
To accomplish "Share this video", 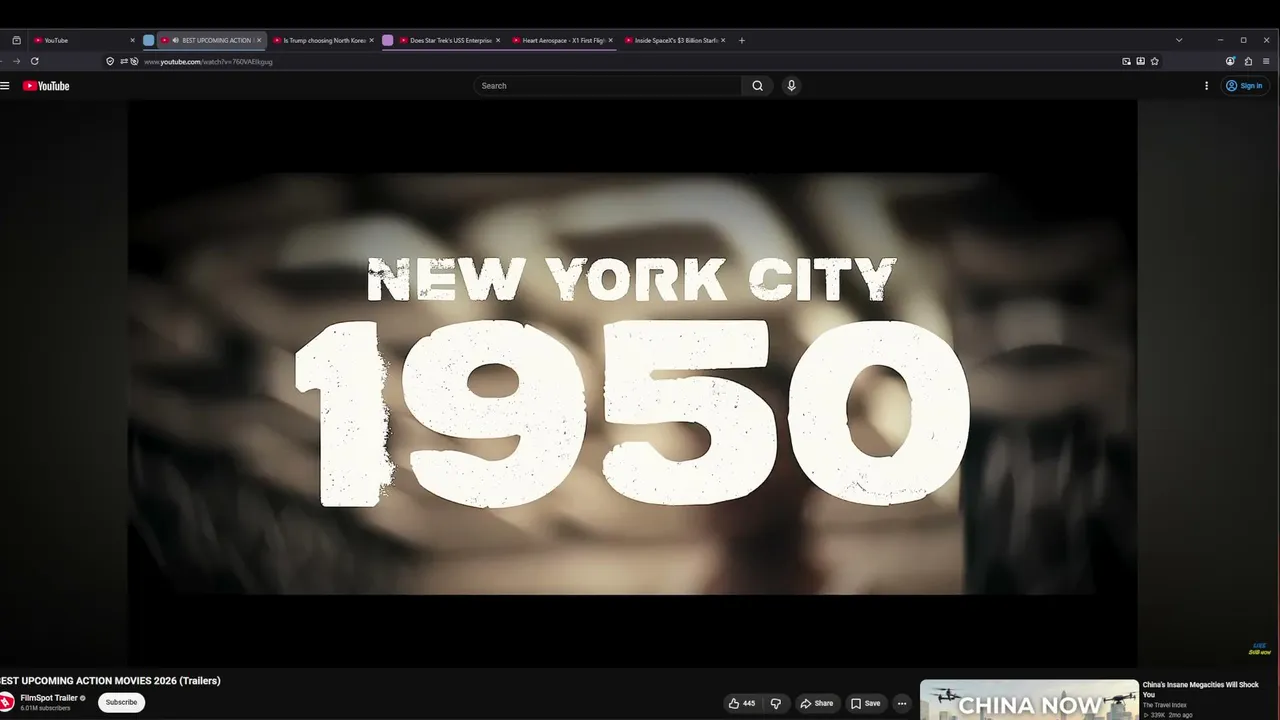I will (x=817, y=703).
